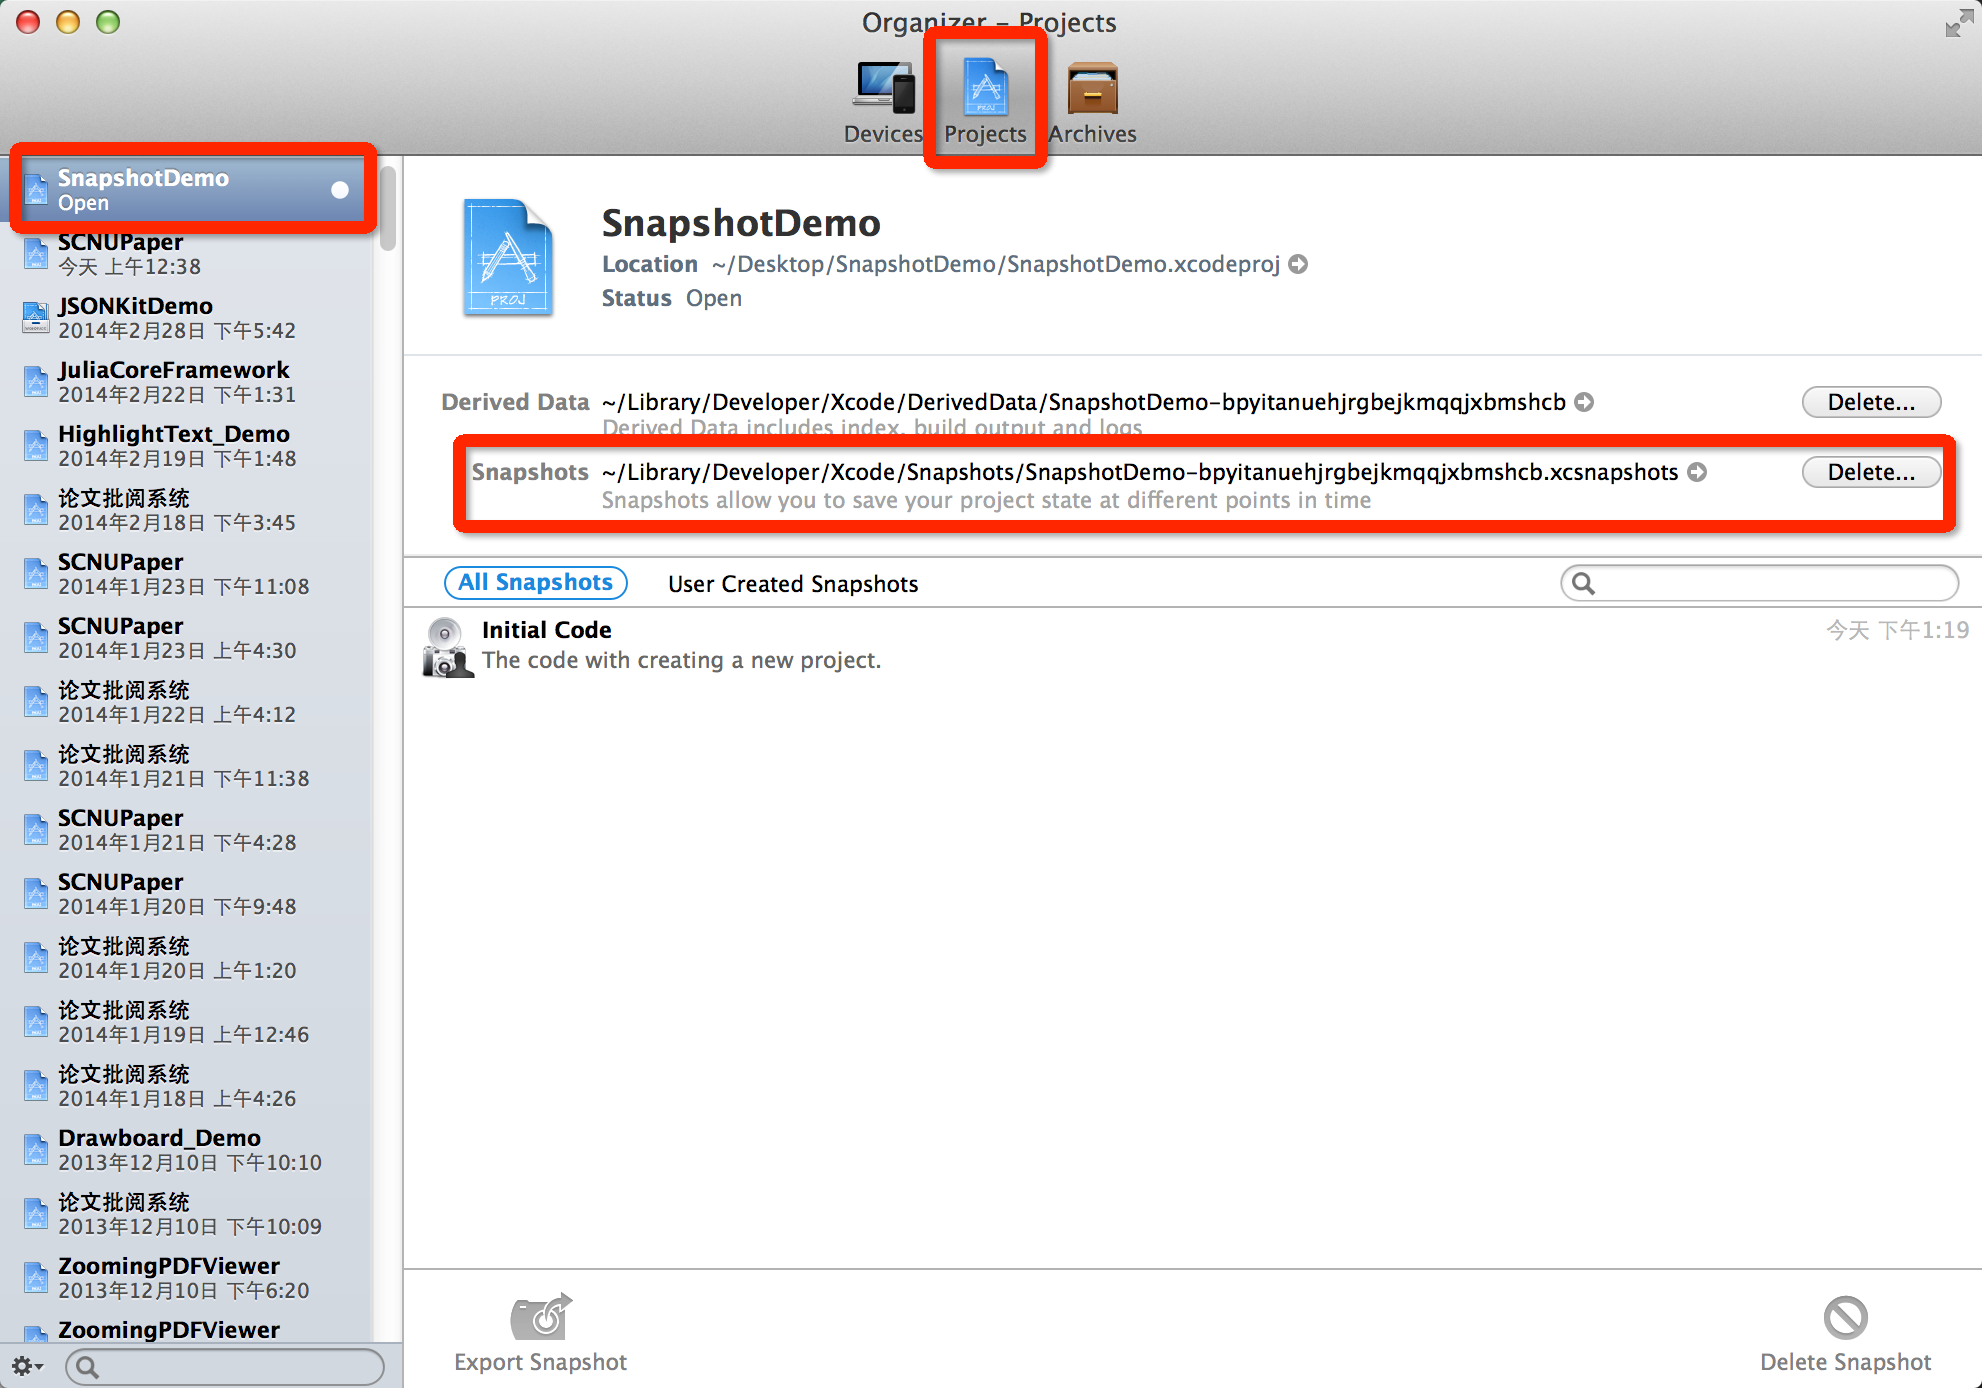This screenshot has width=1982, height=1388.
Task: Select the JSONKitDemo project
Action: 188,318
